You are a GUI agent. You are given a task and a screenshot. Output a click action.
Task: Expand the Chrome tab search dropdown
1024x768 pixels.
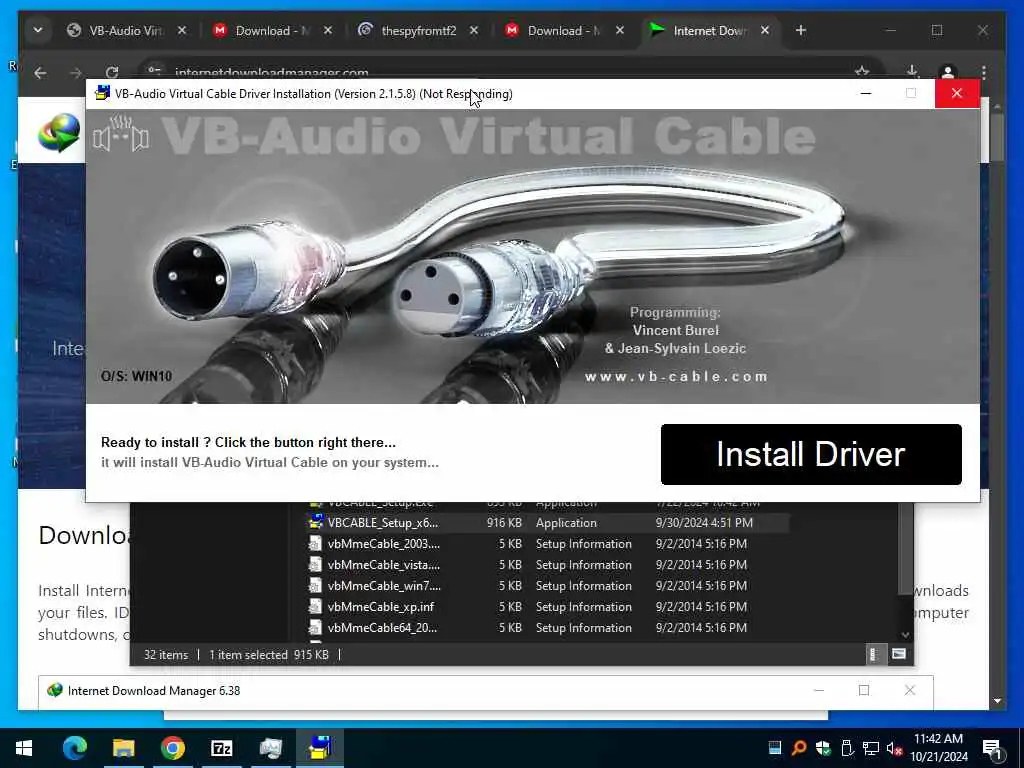(38, 31)
